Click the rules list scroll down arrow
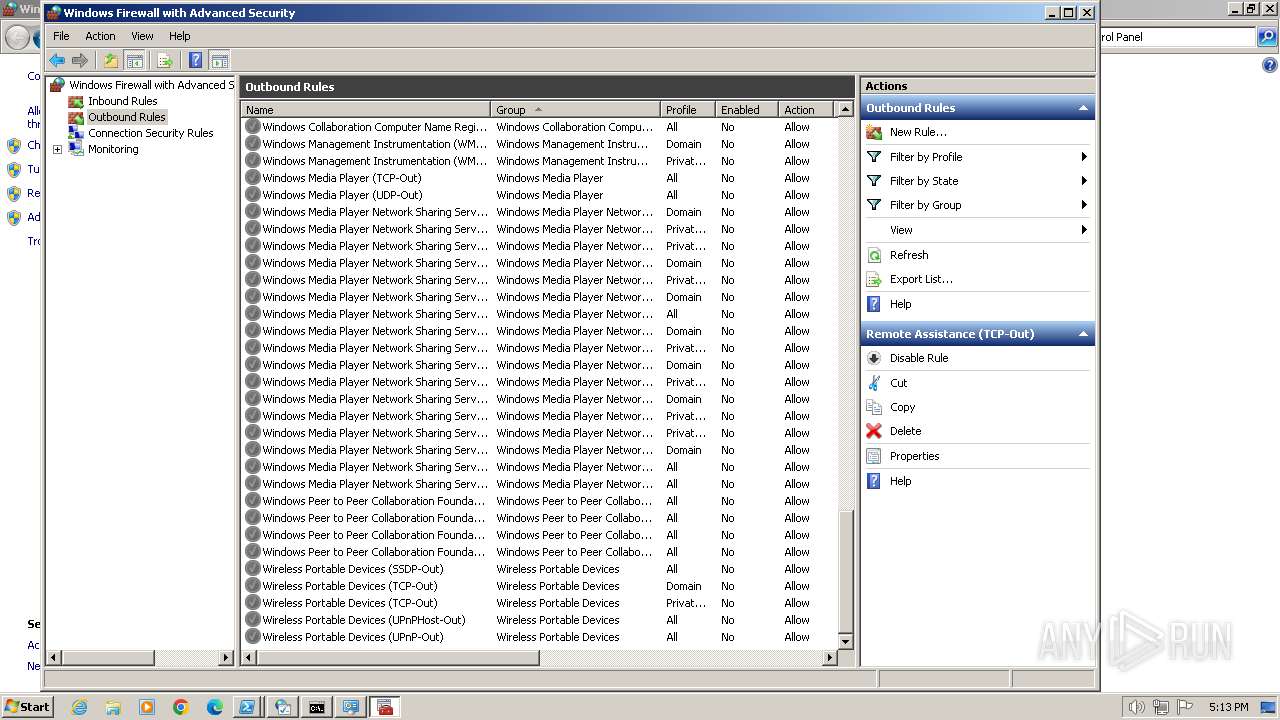 [845, 641]
